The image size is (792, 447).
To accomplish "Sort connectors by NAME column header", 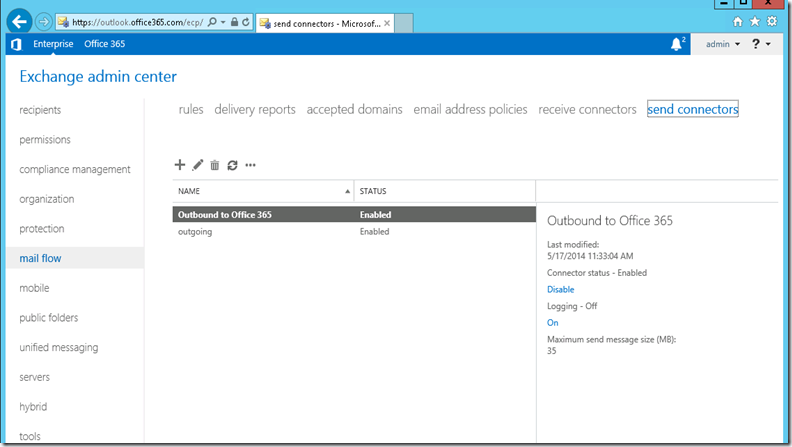I will click(263, 191).
